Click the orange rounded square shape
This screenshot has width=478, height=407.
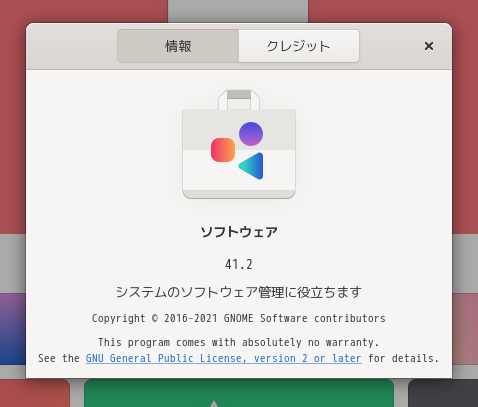point(223,150)
